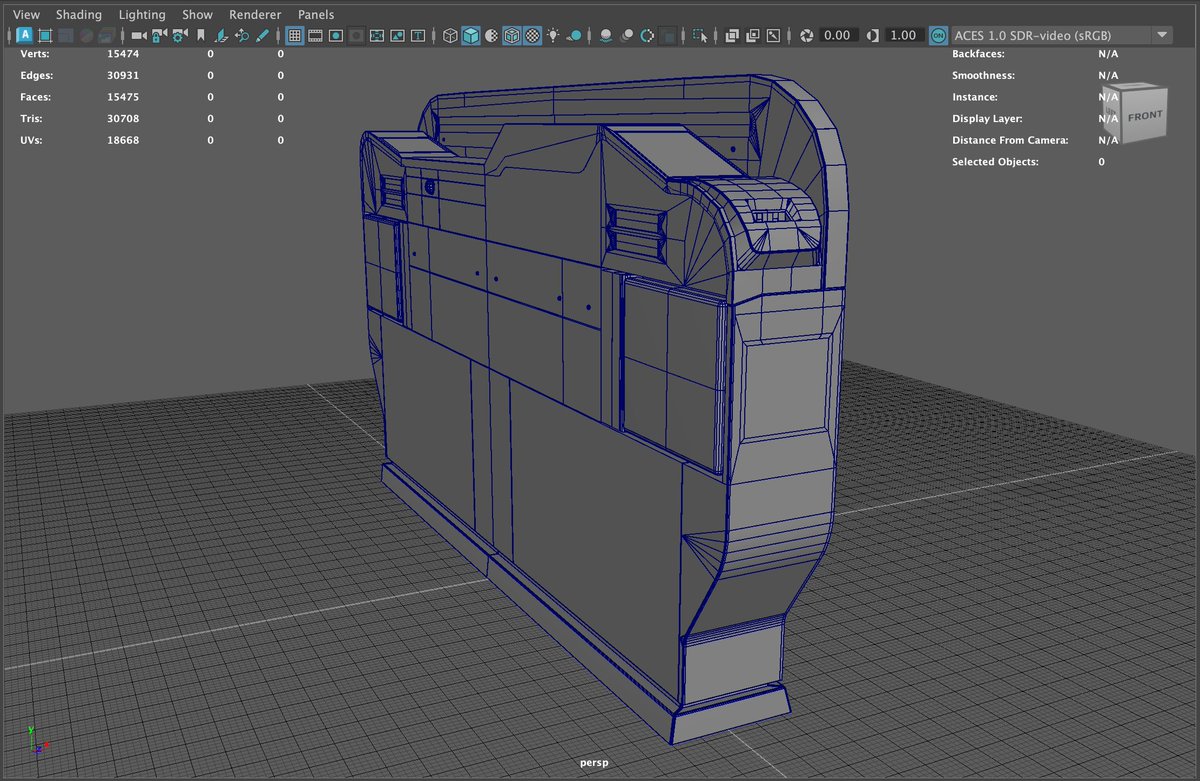Click the Display Layer heads-up label
The height and width of the screenshot is (781, 1200).
[x=985, y=119]
